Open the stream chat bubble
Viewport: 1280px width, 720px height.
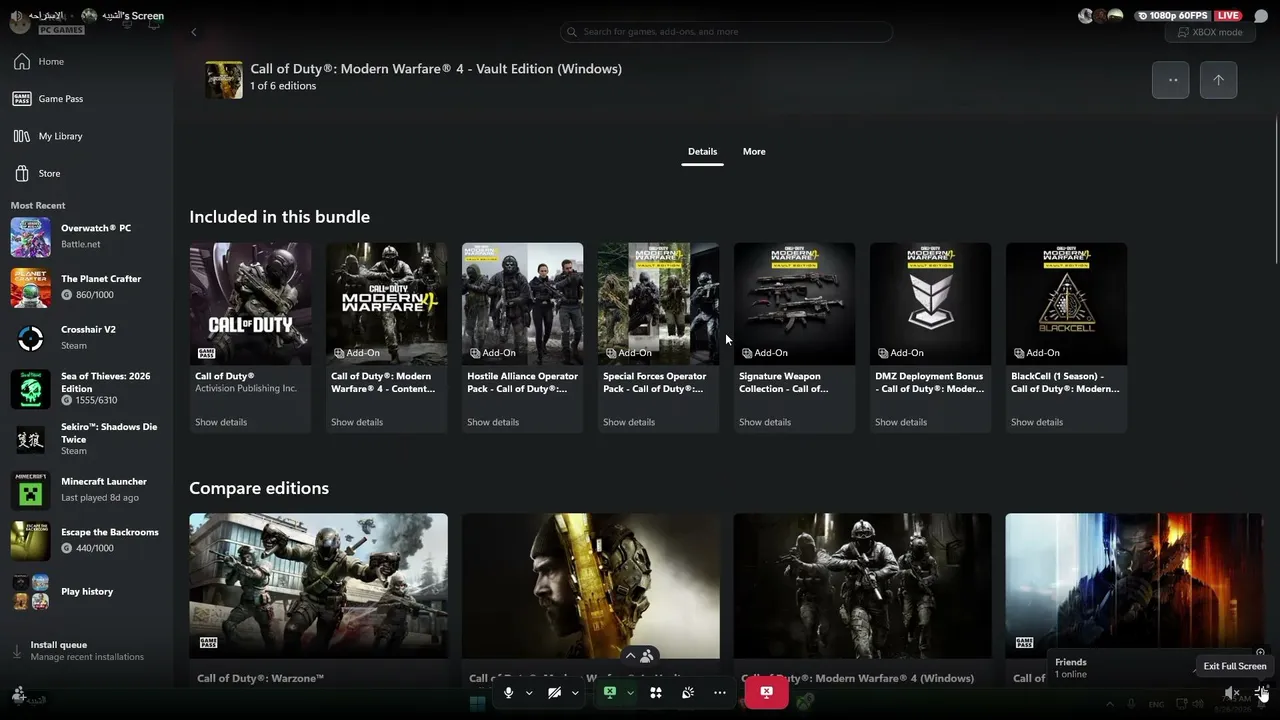point(1261,16)
